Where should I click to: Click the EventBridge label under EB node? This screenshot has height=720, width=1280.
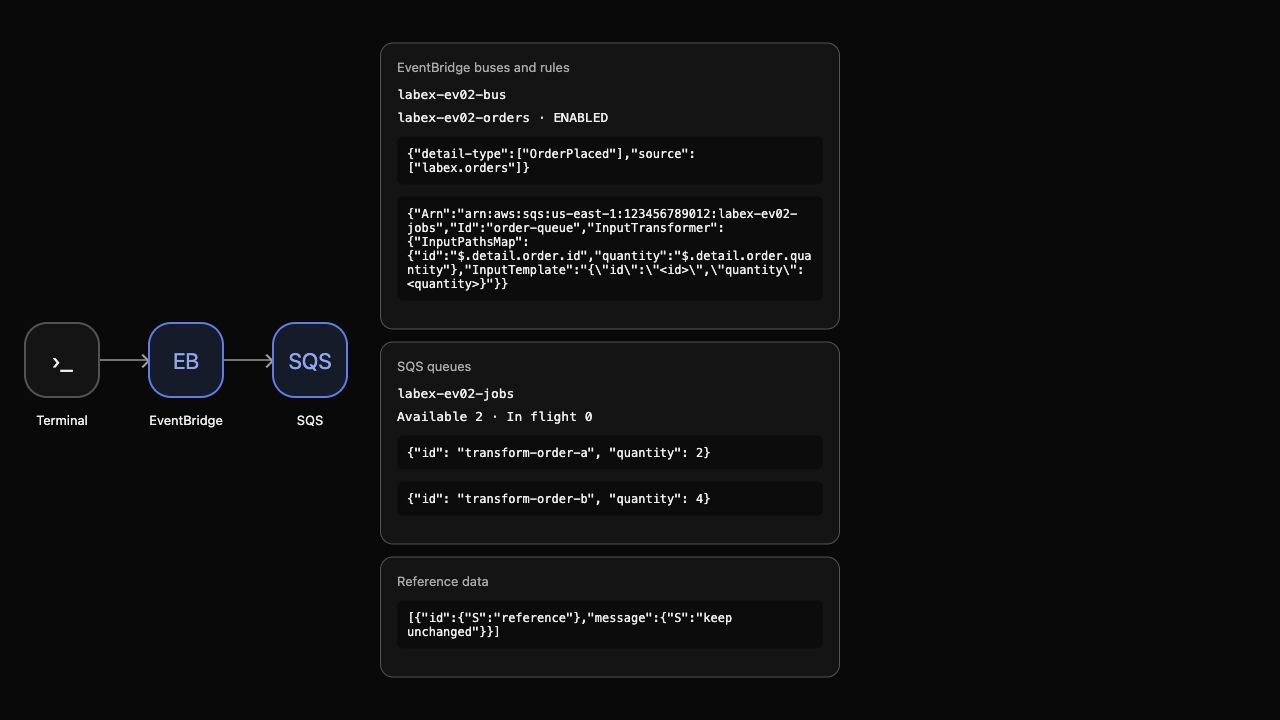click(186, 421)
